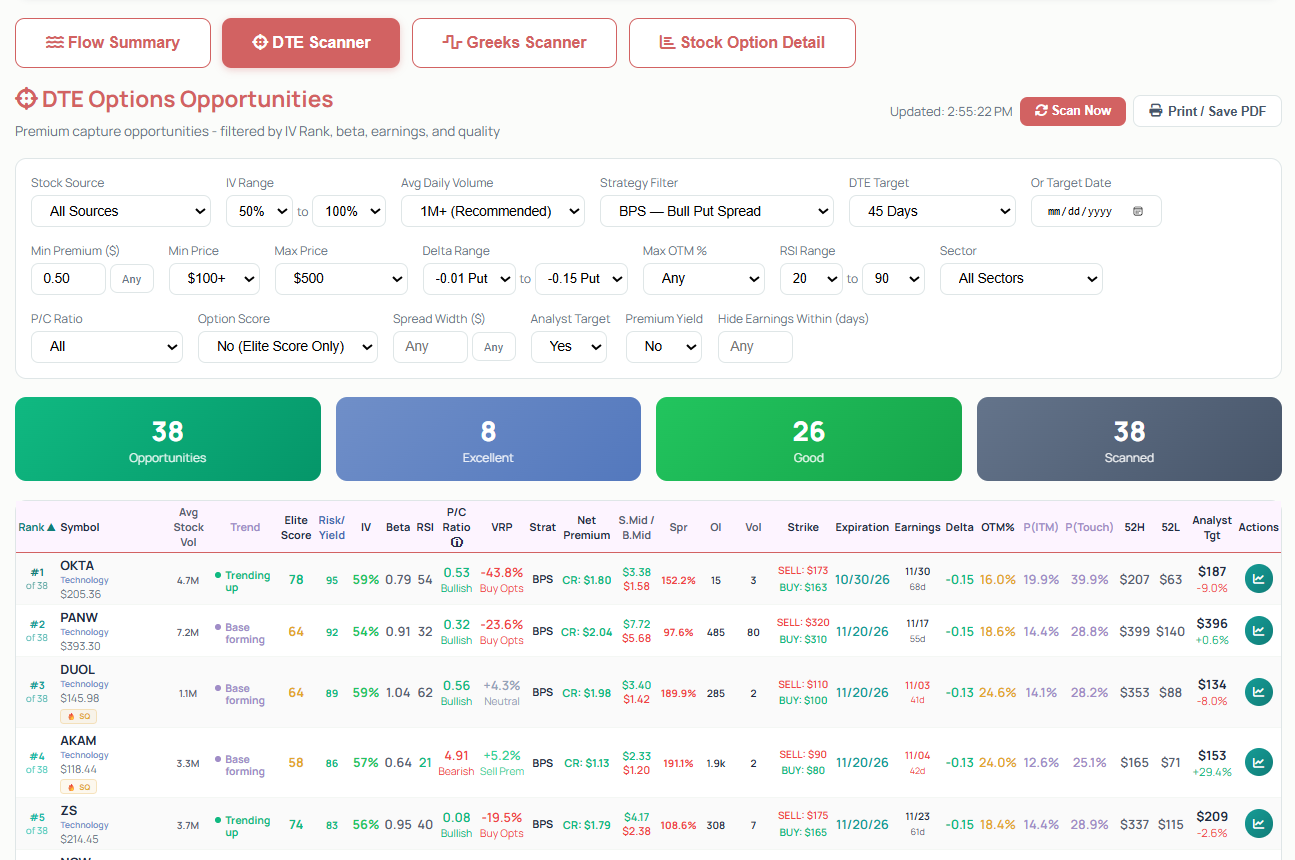Click the OKTA symbol in table
This screenshot has width=1295, height=860.
tap(77, 566)
